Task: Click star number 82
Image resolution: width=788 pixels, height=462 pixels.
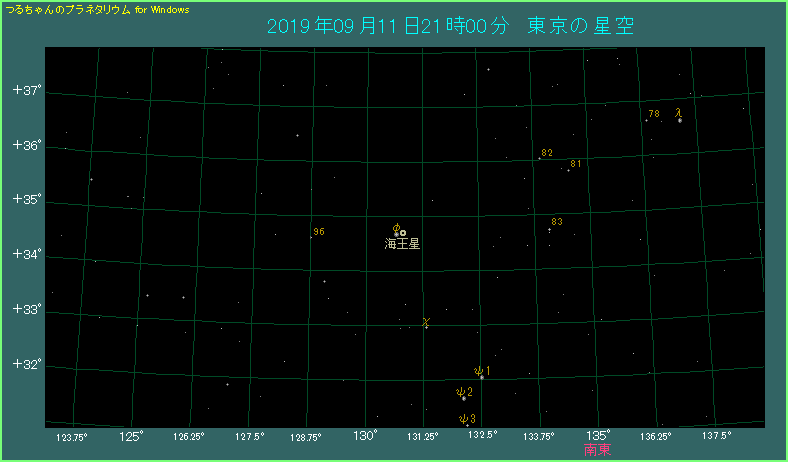Action: click(539, 159)
